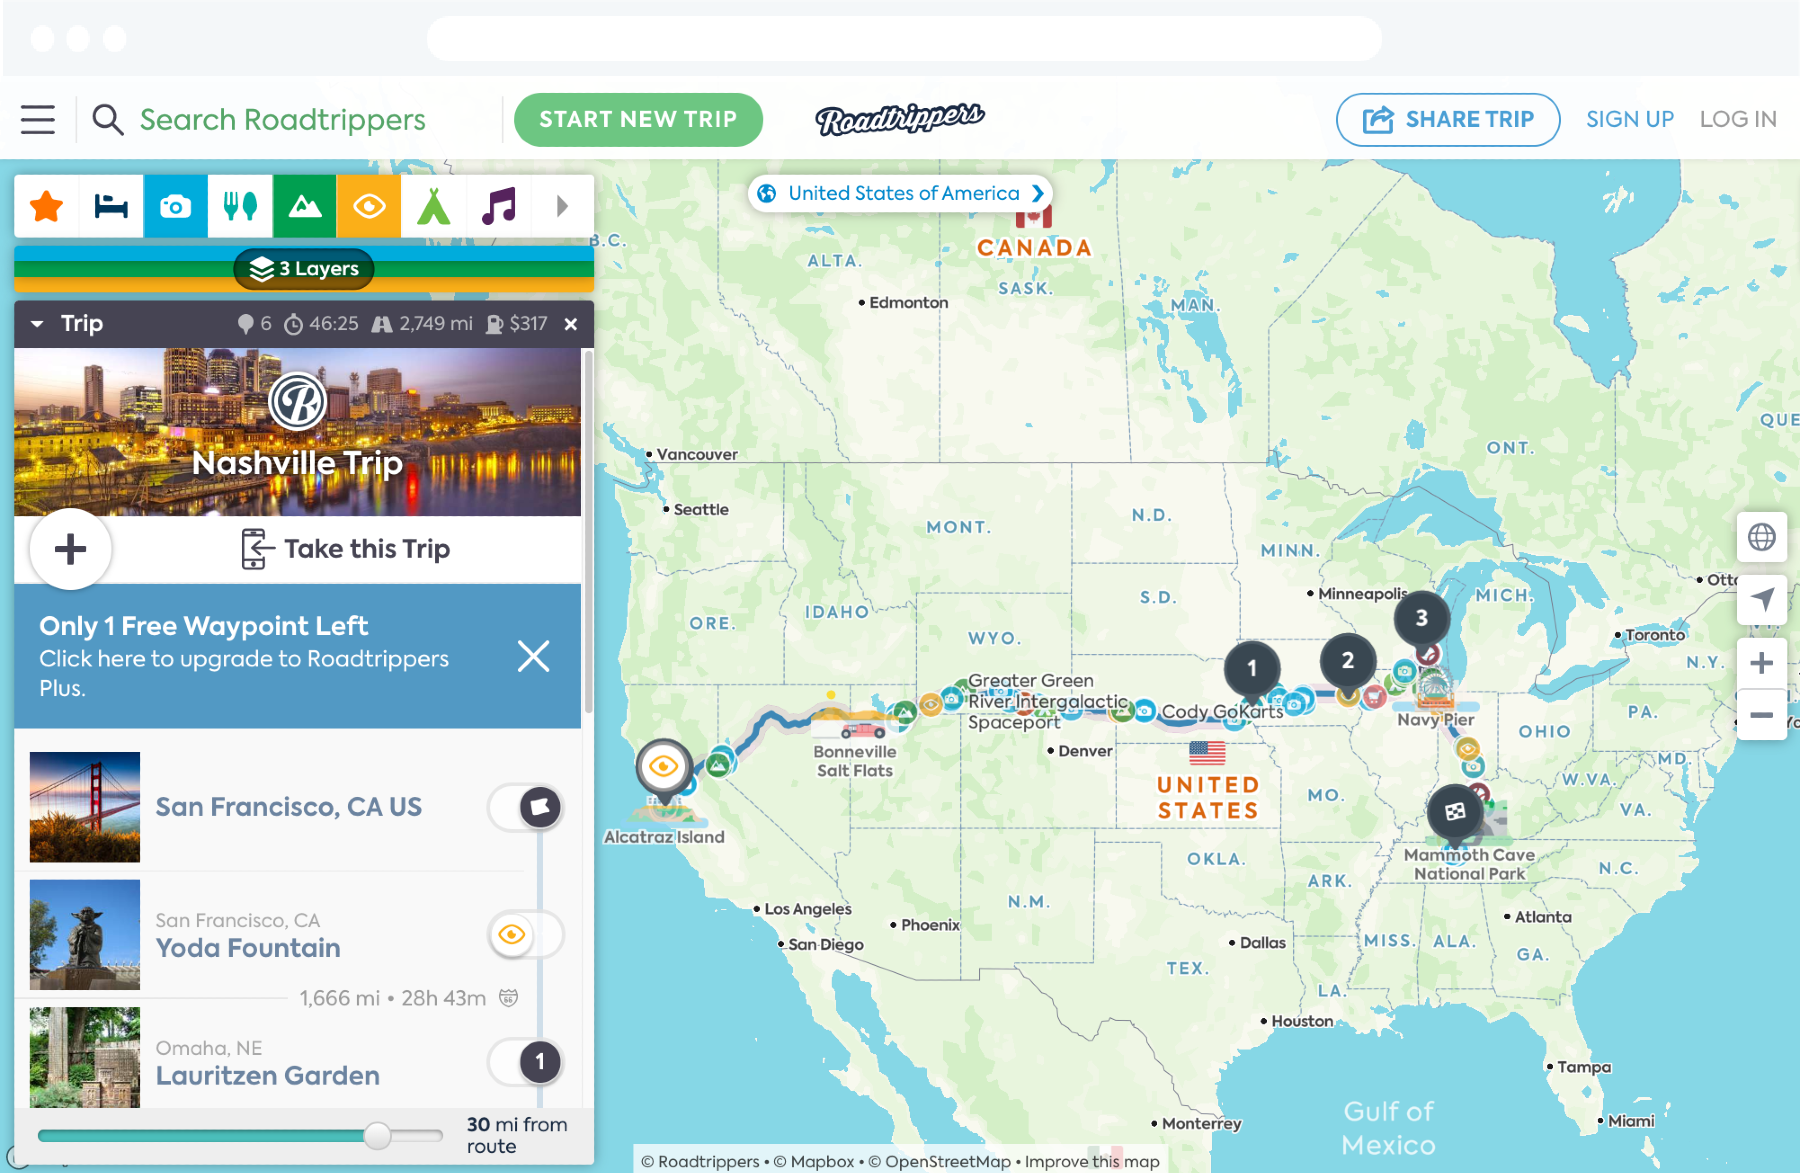Viewport: 1800px width, 1173px height.
Task: Click the waypoint count pin icon
Action: 245,324
